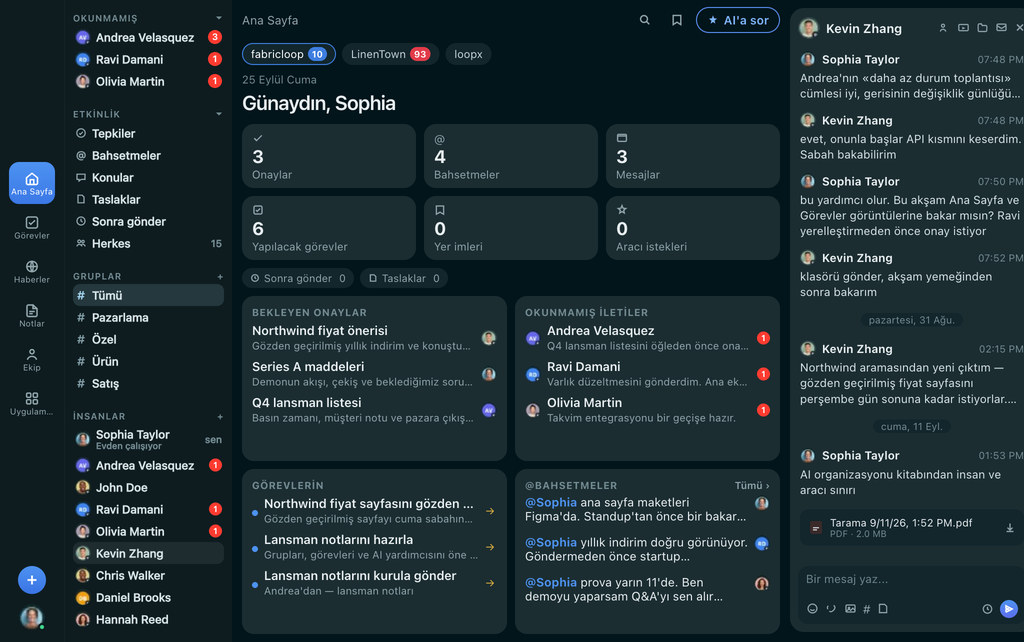This screenshot has width=1024, height=642.
Task: Click the bookmark icon in header
Action: click(x=677, y=20)
